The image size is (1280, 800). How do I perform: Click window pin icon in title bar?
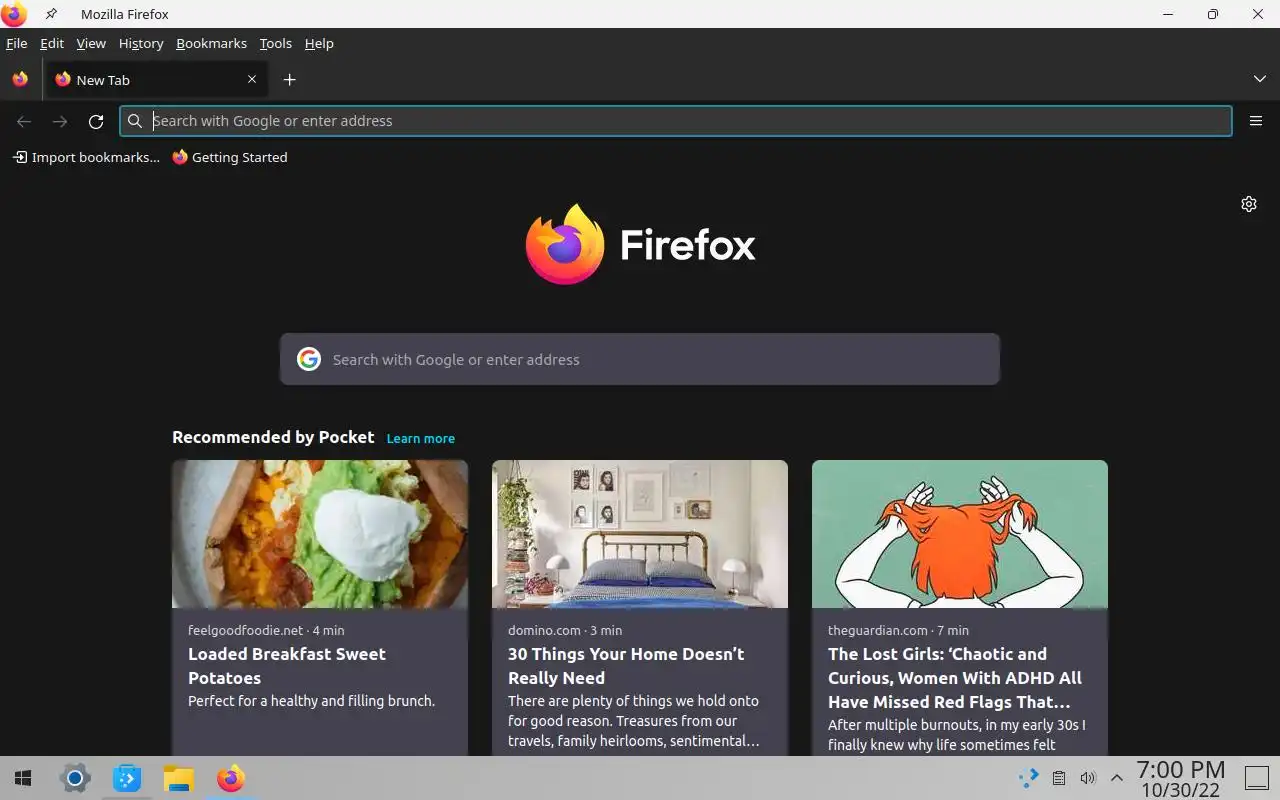point(51,14)
